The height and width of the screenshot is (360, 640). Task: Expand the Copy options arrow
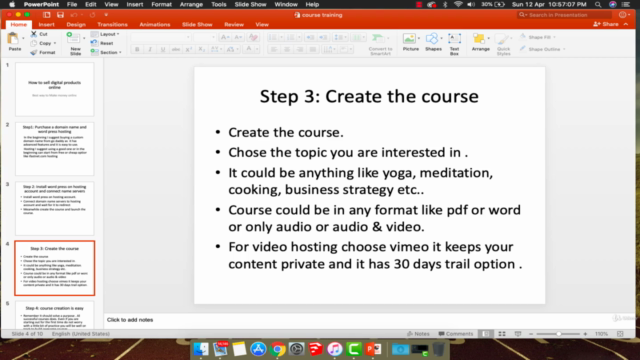click(x=55, y=43)
